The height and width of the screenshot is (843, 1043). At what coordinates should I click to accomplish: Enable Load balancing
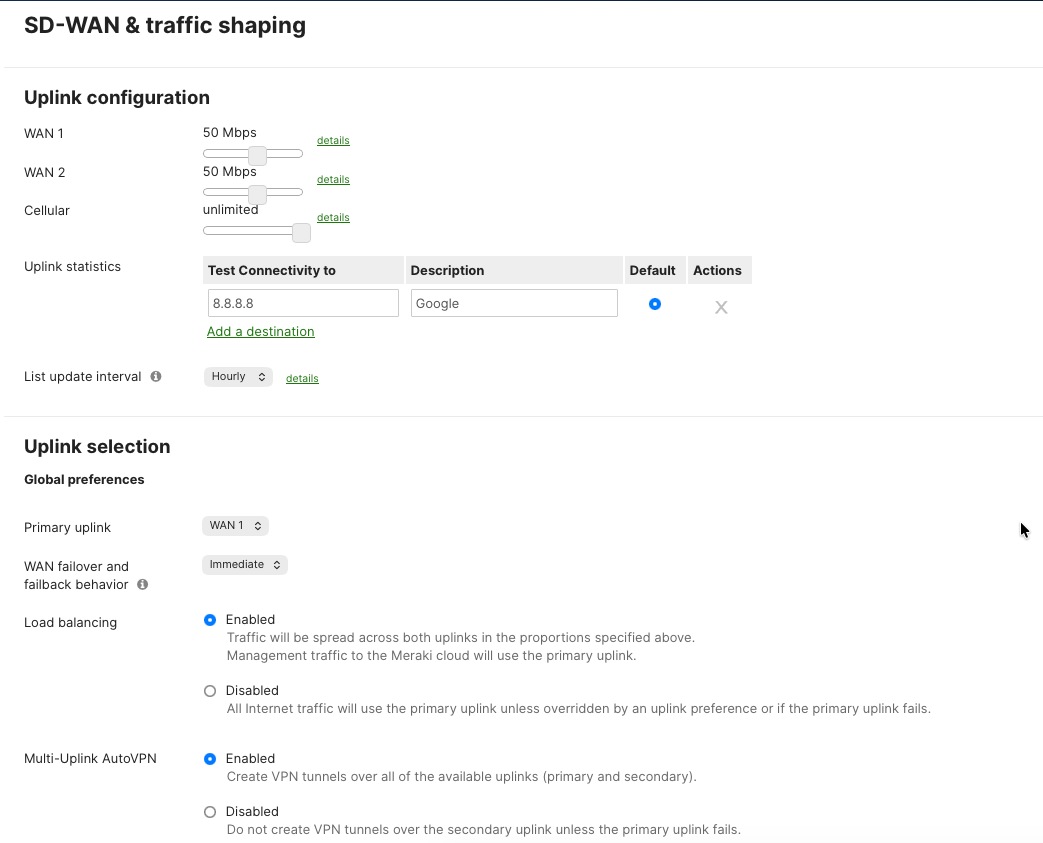point(210,619)
